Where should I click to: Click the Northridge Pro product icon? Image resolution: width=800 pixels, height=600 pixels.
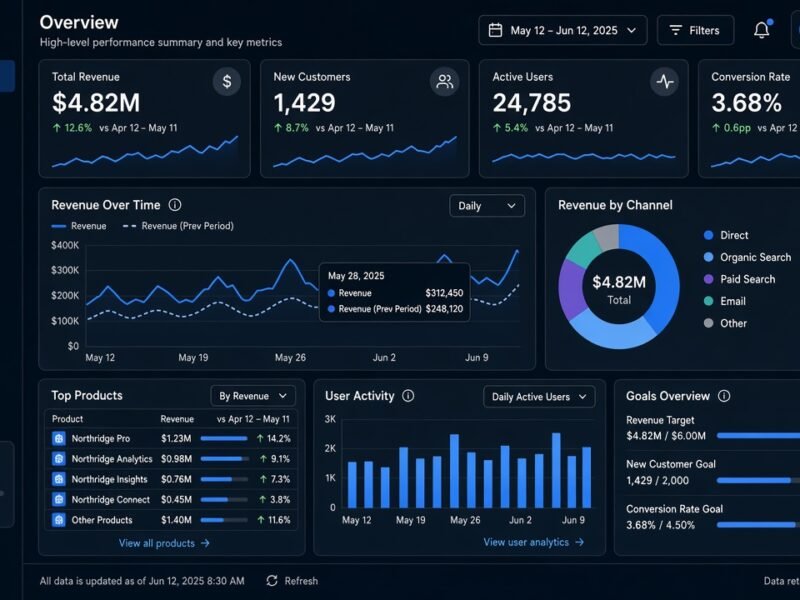pyautogui.click(x=59, y=438)
